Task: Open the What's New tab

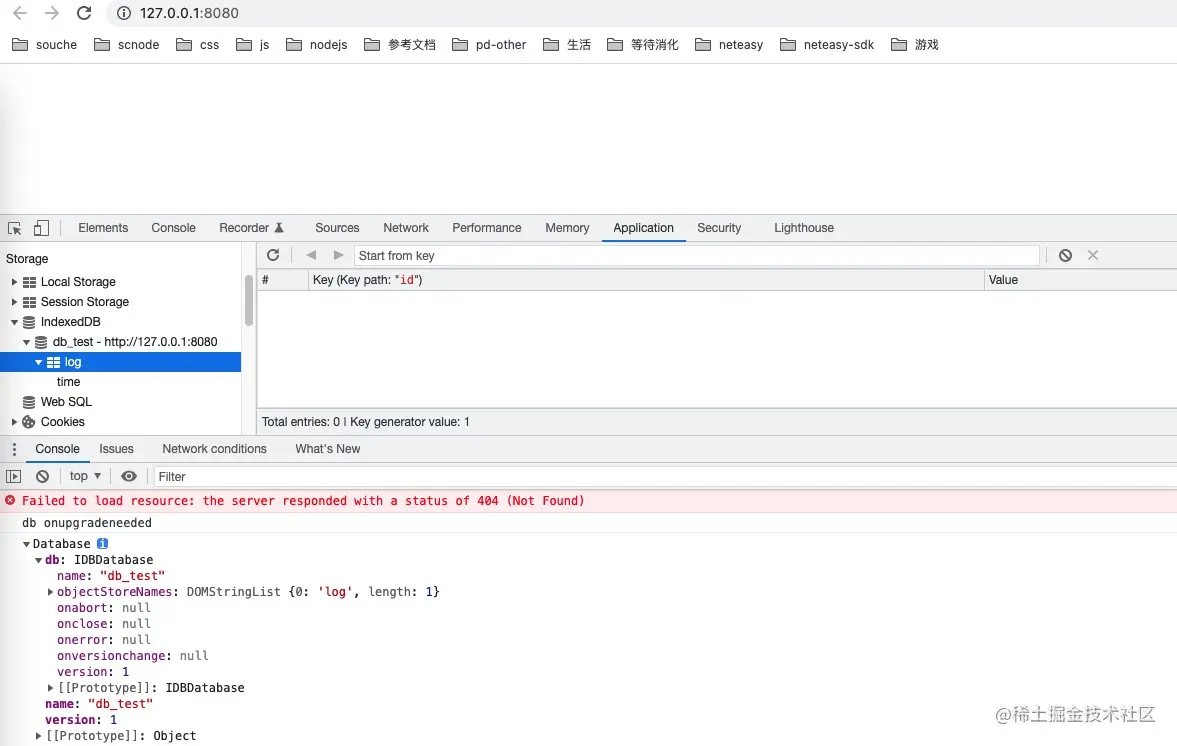Action: (327, 449)
